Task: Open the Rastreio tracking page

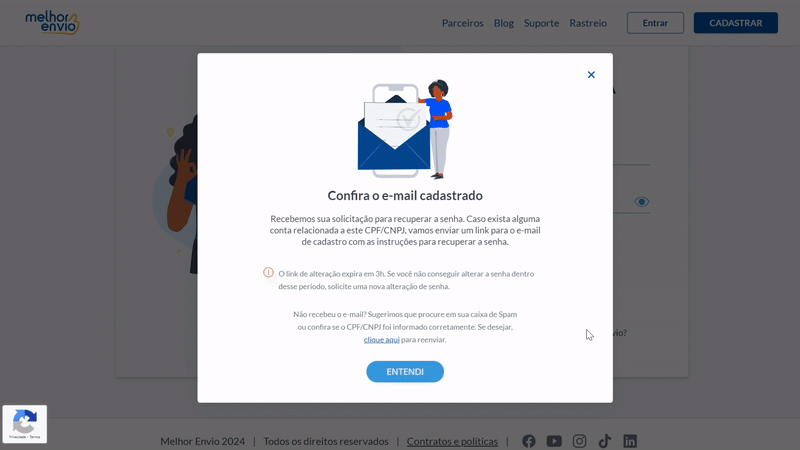Action: [588, 23]
